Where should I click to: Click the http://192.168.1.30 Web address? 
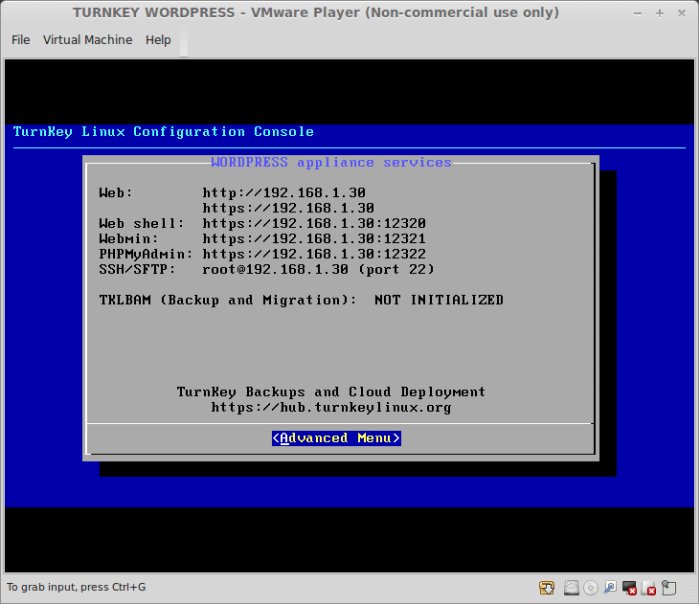[x=284, y=193]
